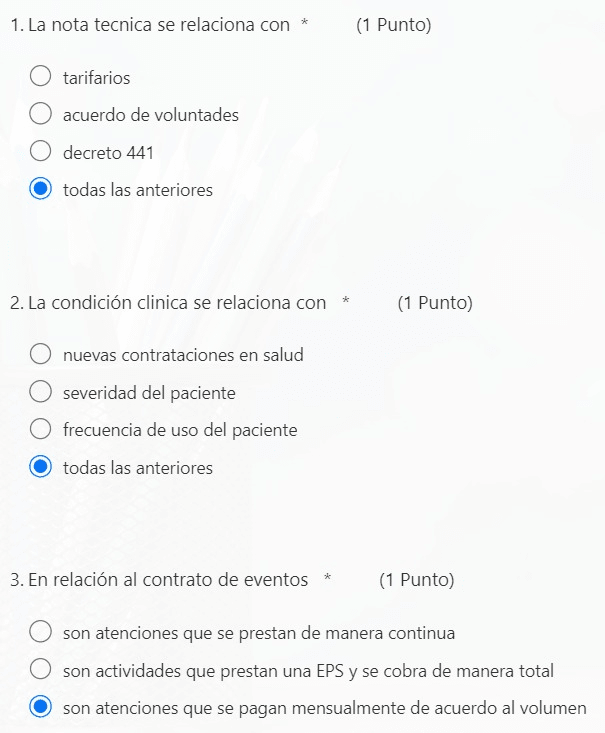Click 'La condición clinica se relaciona con' question text
The image size is (605, 733).
pos(176,302)
